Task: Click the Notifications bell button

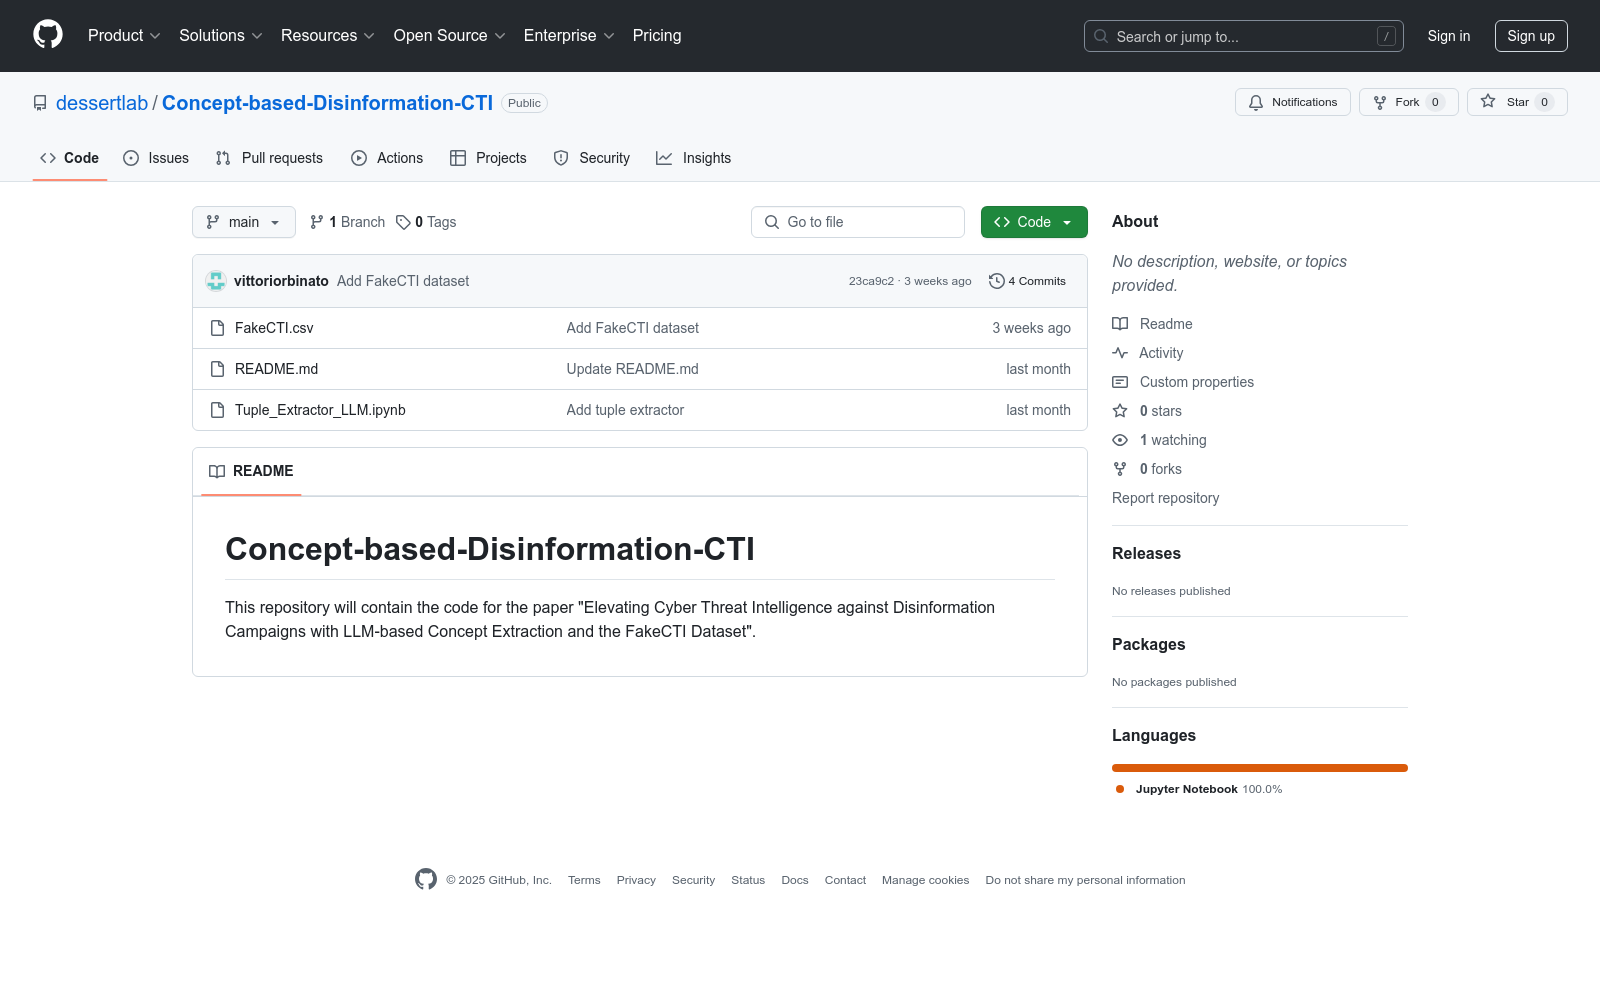Action: pyautogui.click(x=1293, y=102)
